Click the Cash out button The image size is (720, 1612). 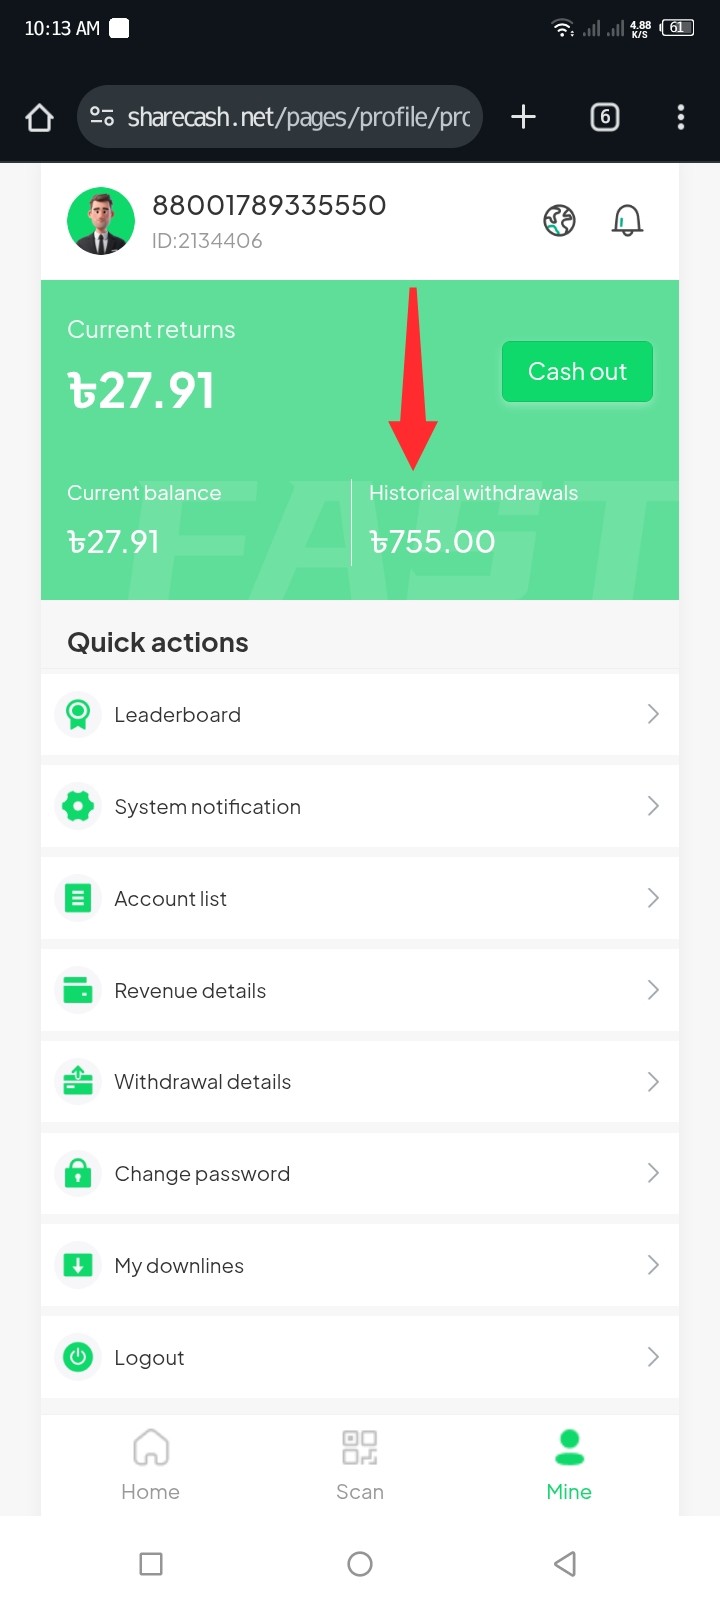pos(577,372)
